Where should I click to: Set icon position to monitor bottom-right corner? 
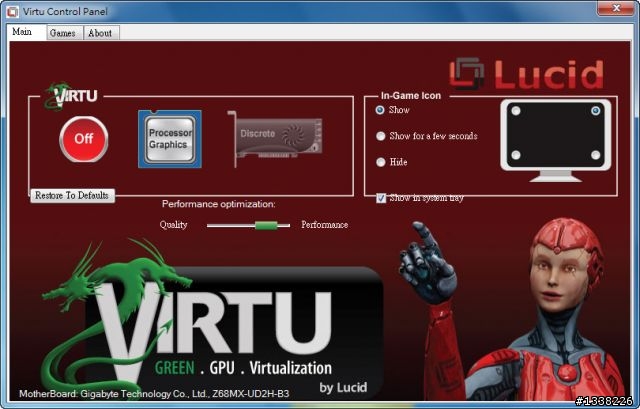coord(596,155)
